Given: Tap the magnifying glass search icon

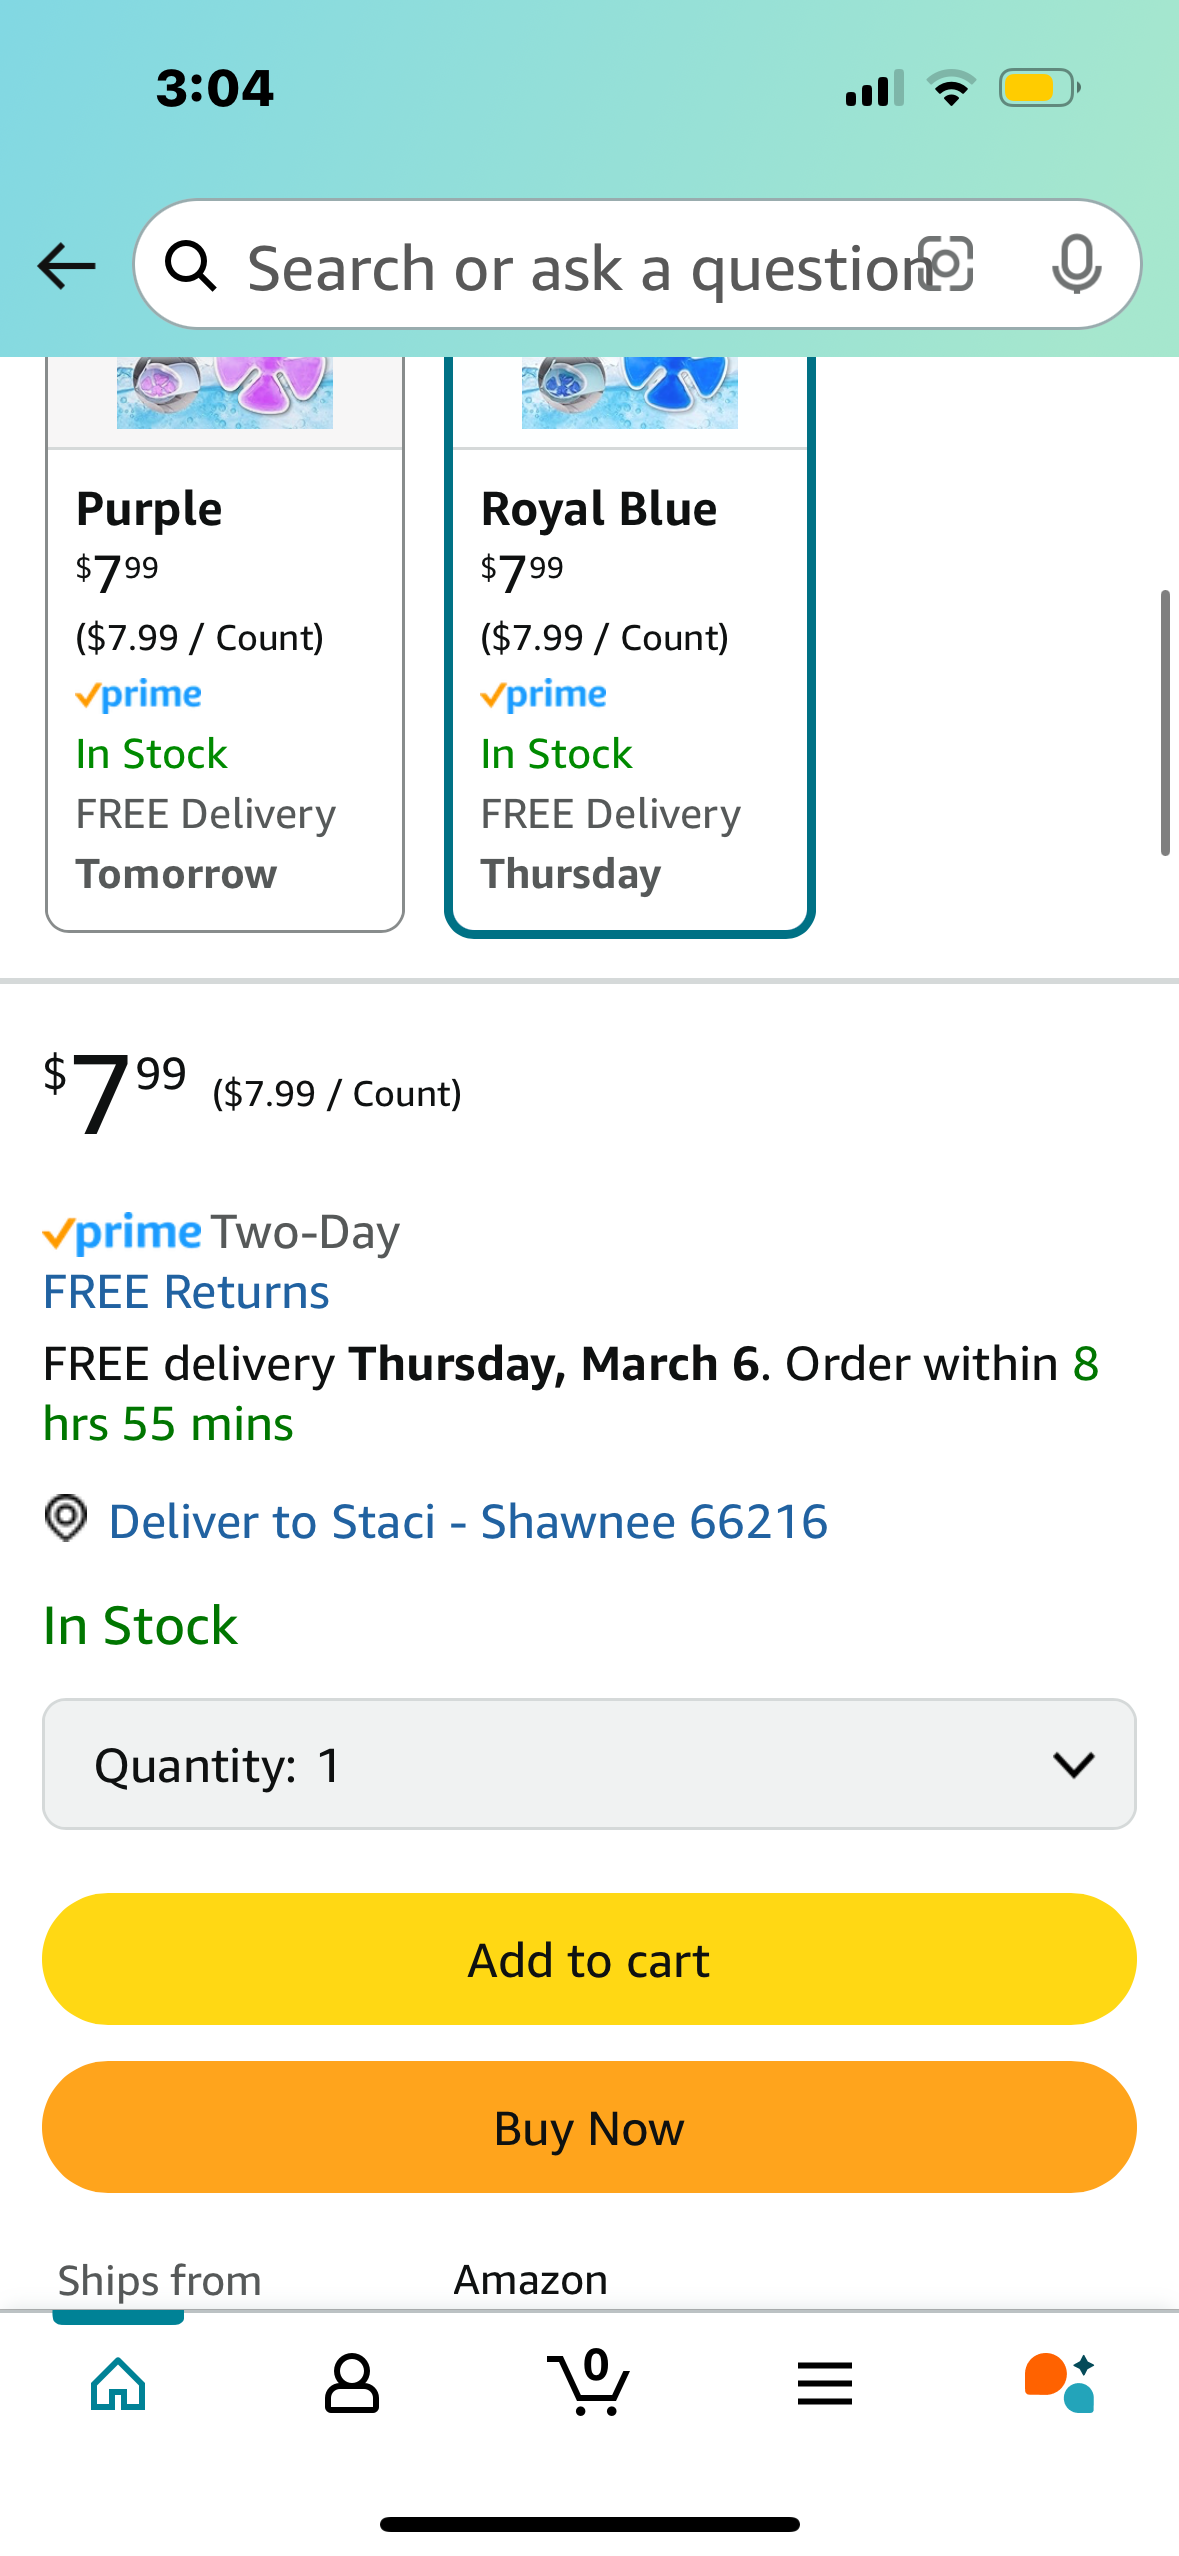Looking at the screenshot, I should 190,266.
